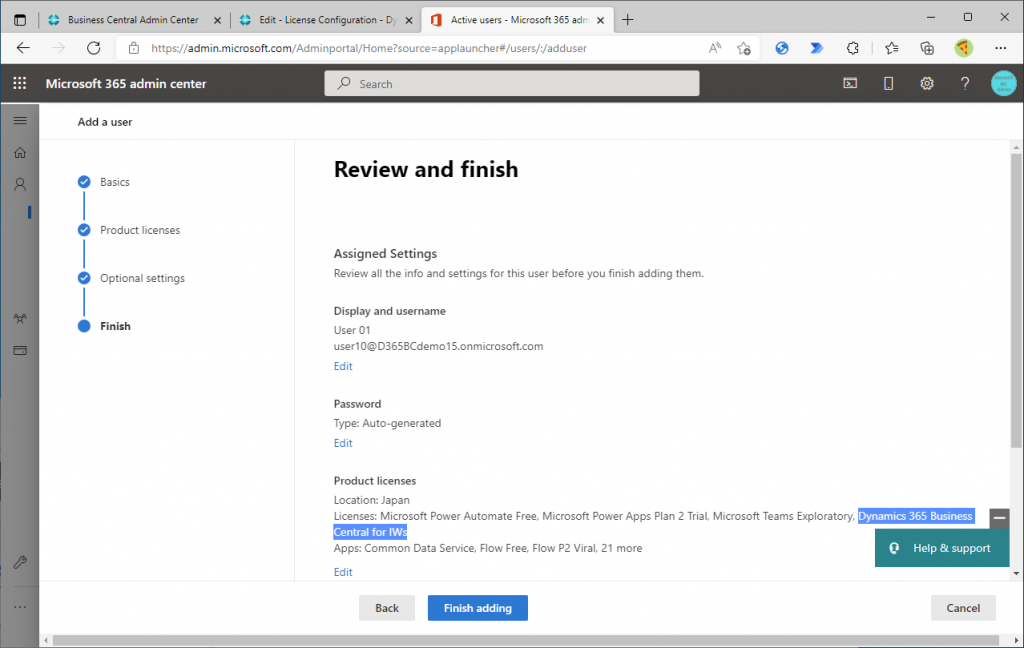Image resolution: width=1024 pixels, height=648 pixels.
Task: Open a new browser tab
Action: 628,20
